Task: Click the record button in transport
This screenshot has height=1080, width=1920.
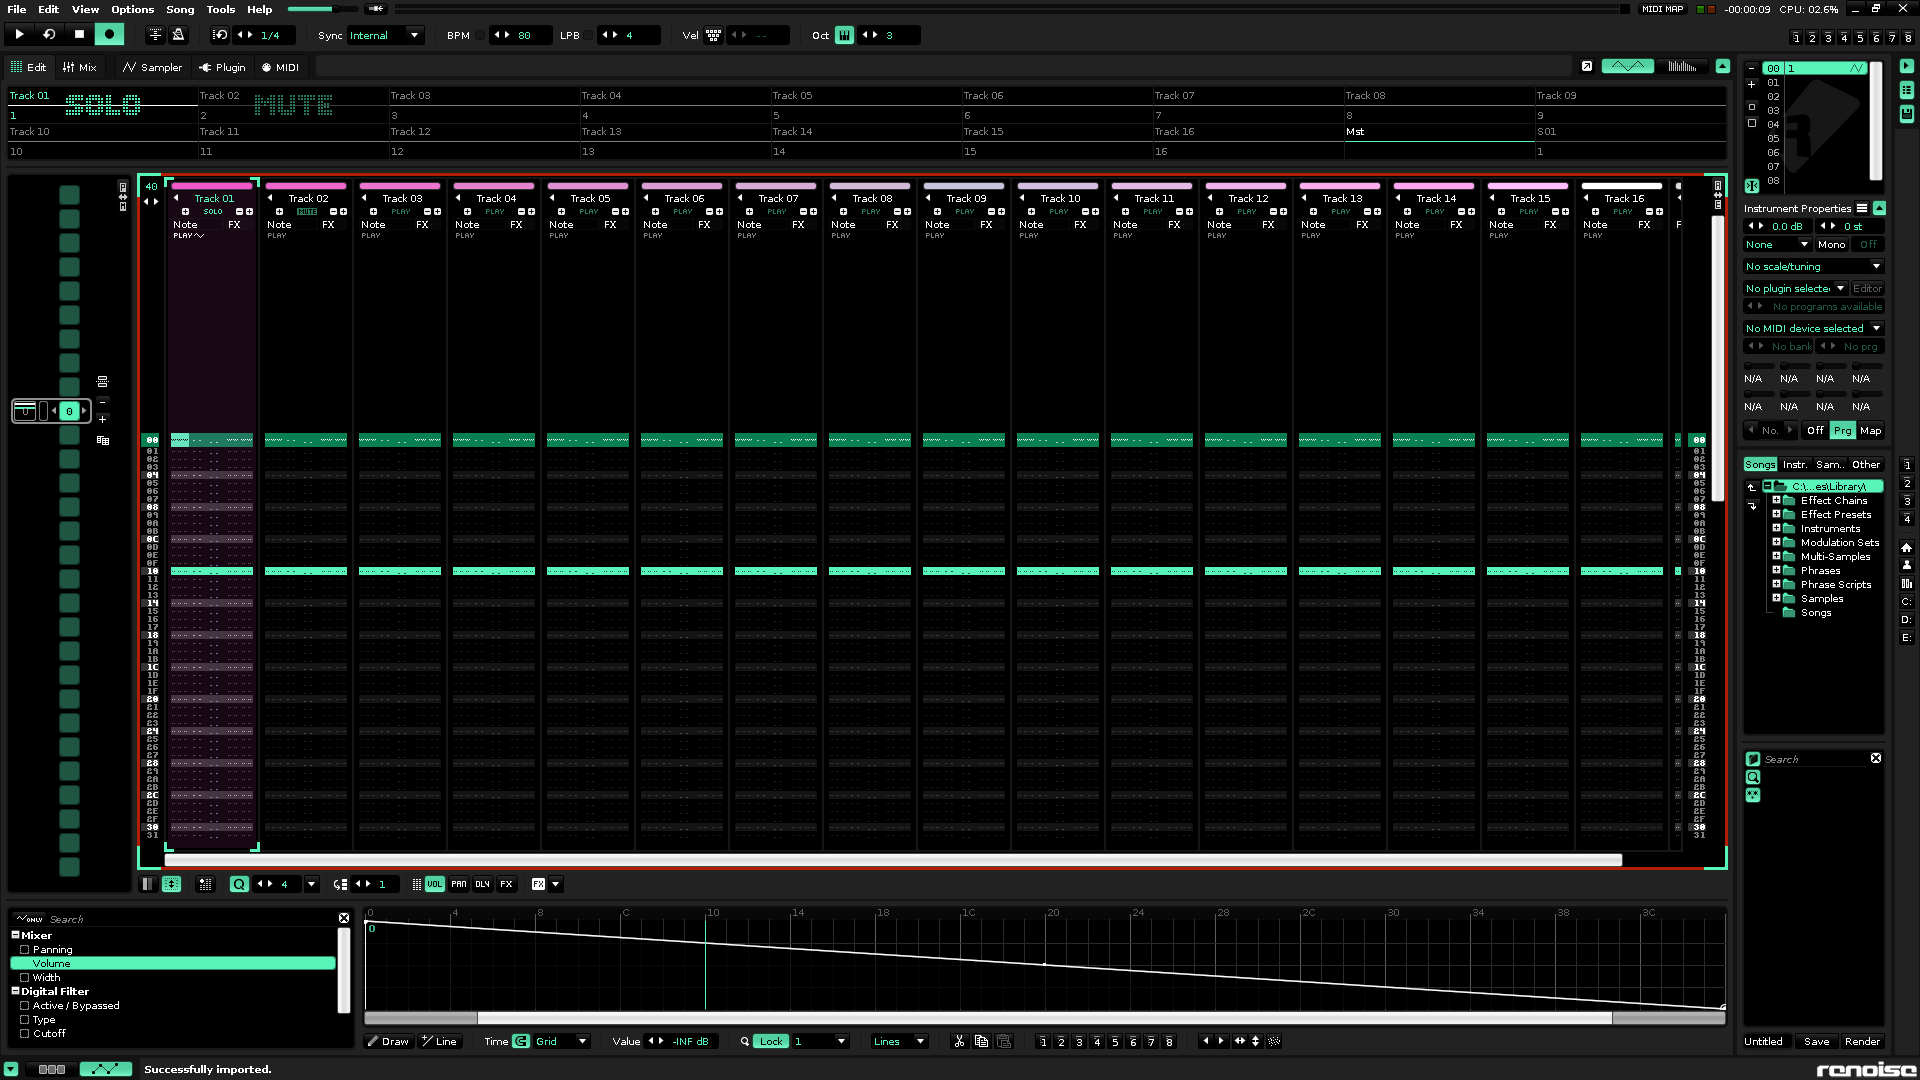Action: 110,35
